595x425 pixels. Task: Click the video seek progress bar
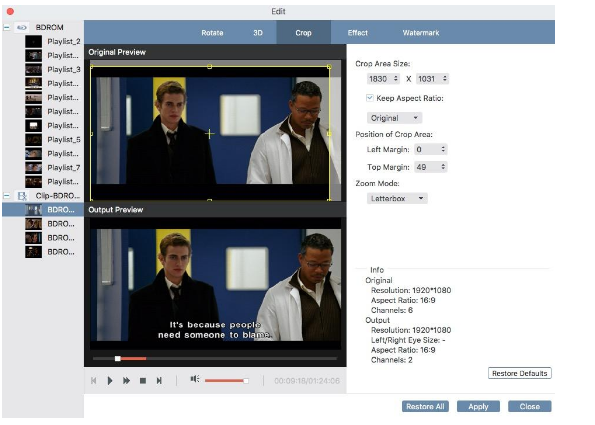(x=214, y=358)
